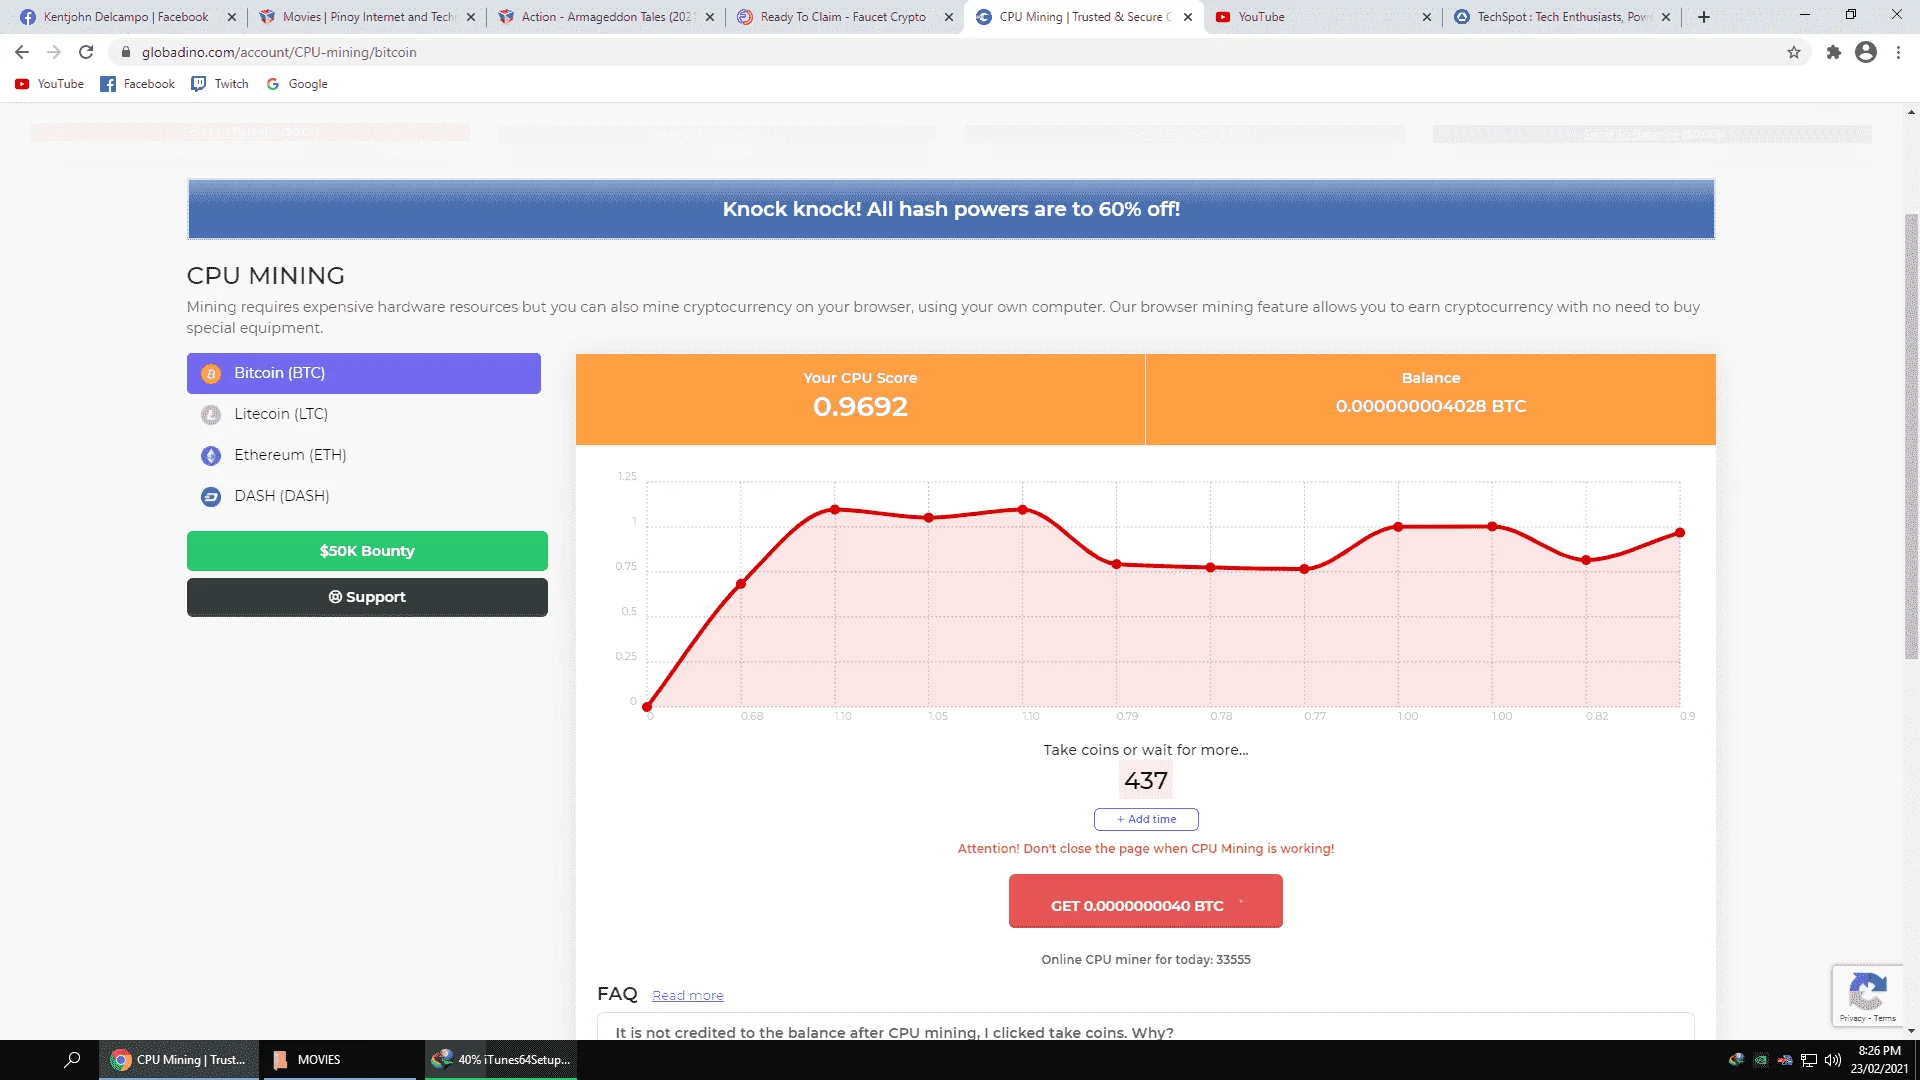1920x1080 pixels.
Task: Click the Your CPU Score value 0.9692
Action: (x=860, y=407)
